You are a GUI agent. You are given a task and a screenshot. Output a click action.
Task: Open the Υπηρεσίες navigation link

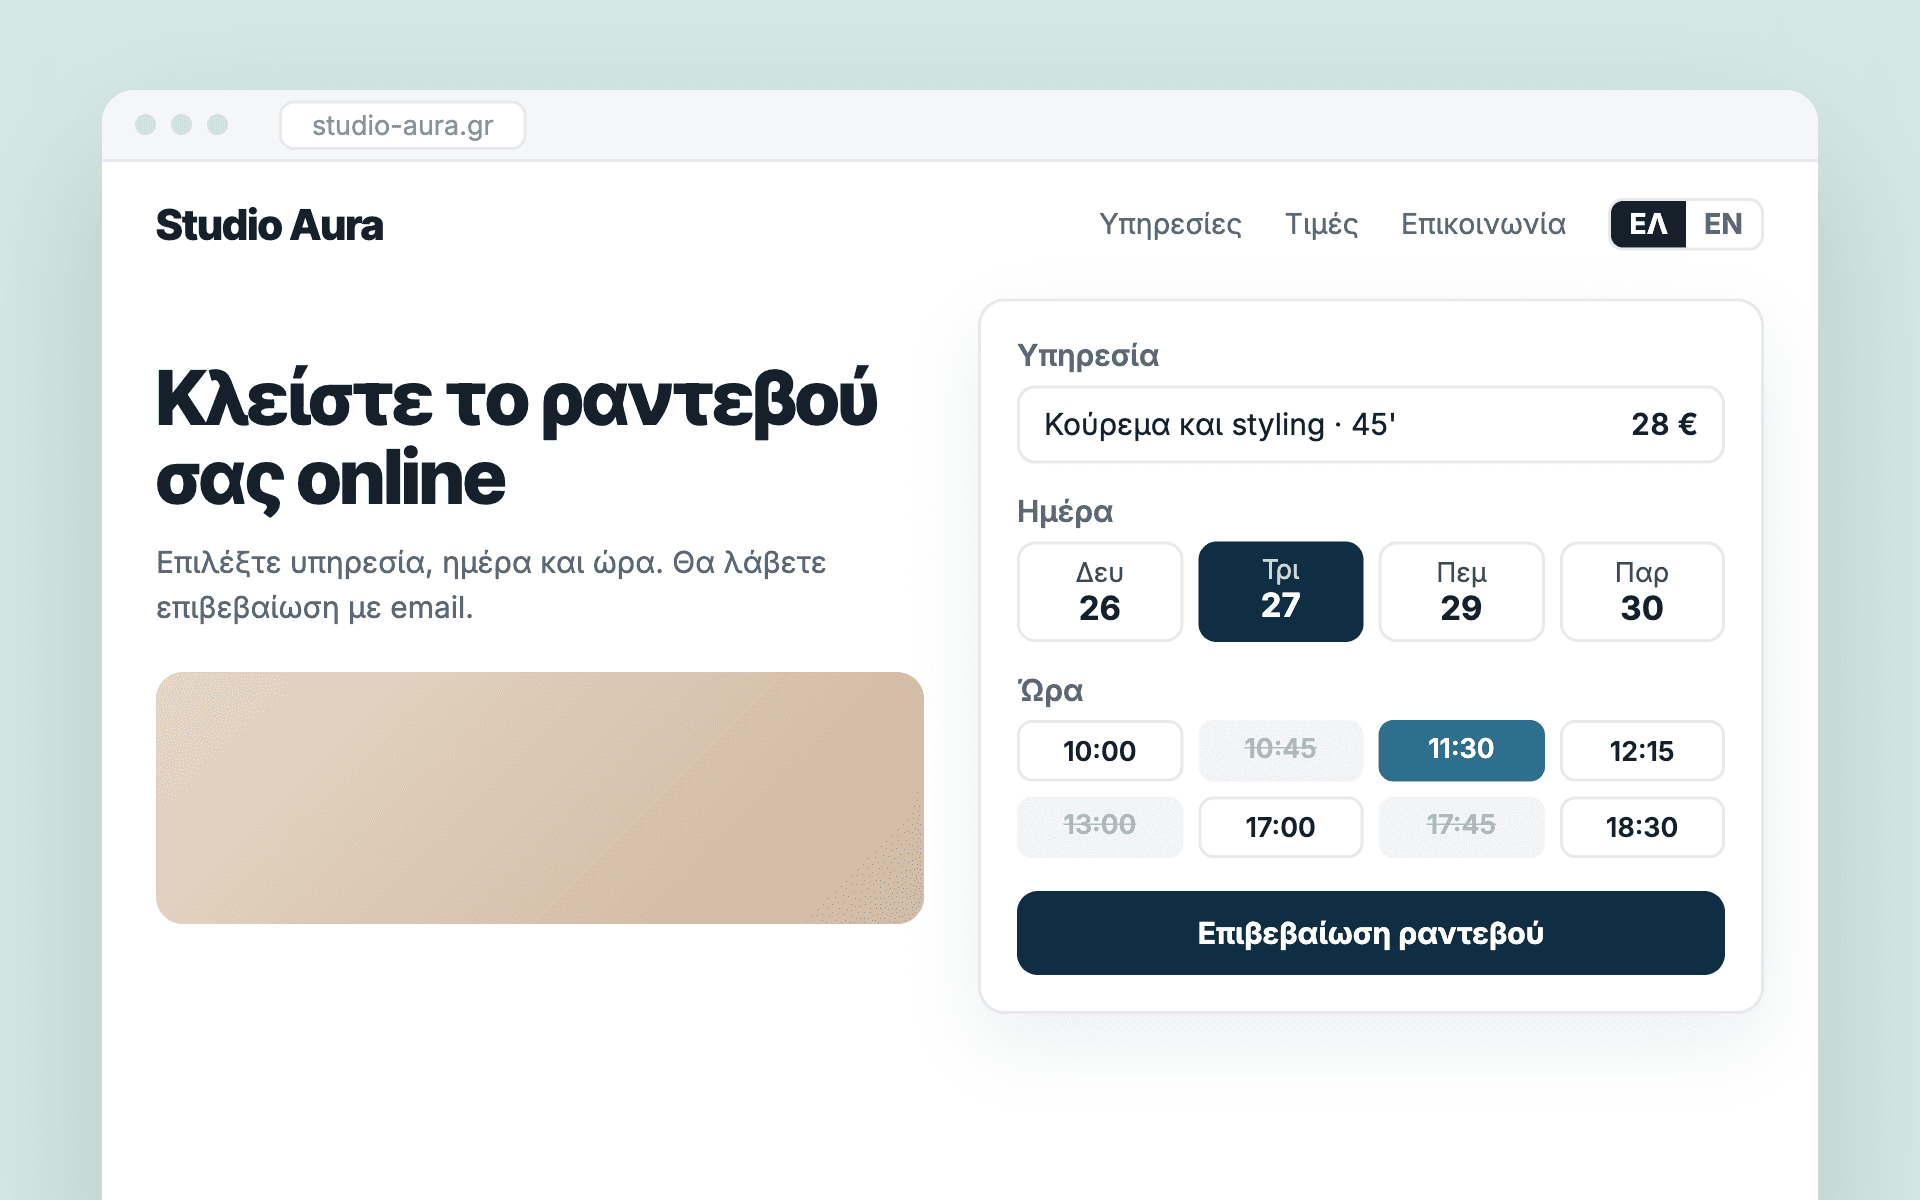tap(1170, 224)
